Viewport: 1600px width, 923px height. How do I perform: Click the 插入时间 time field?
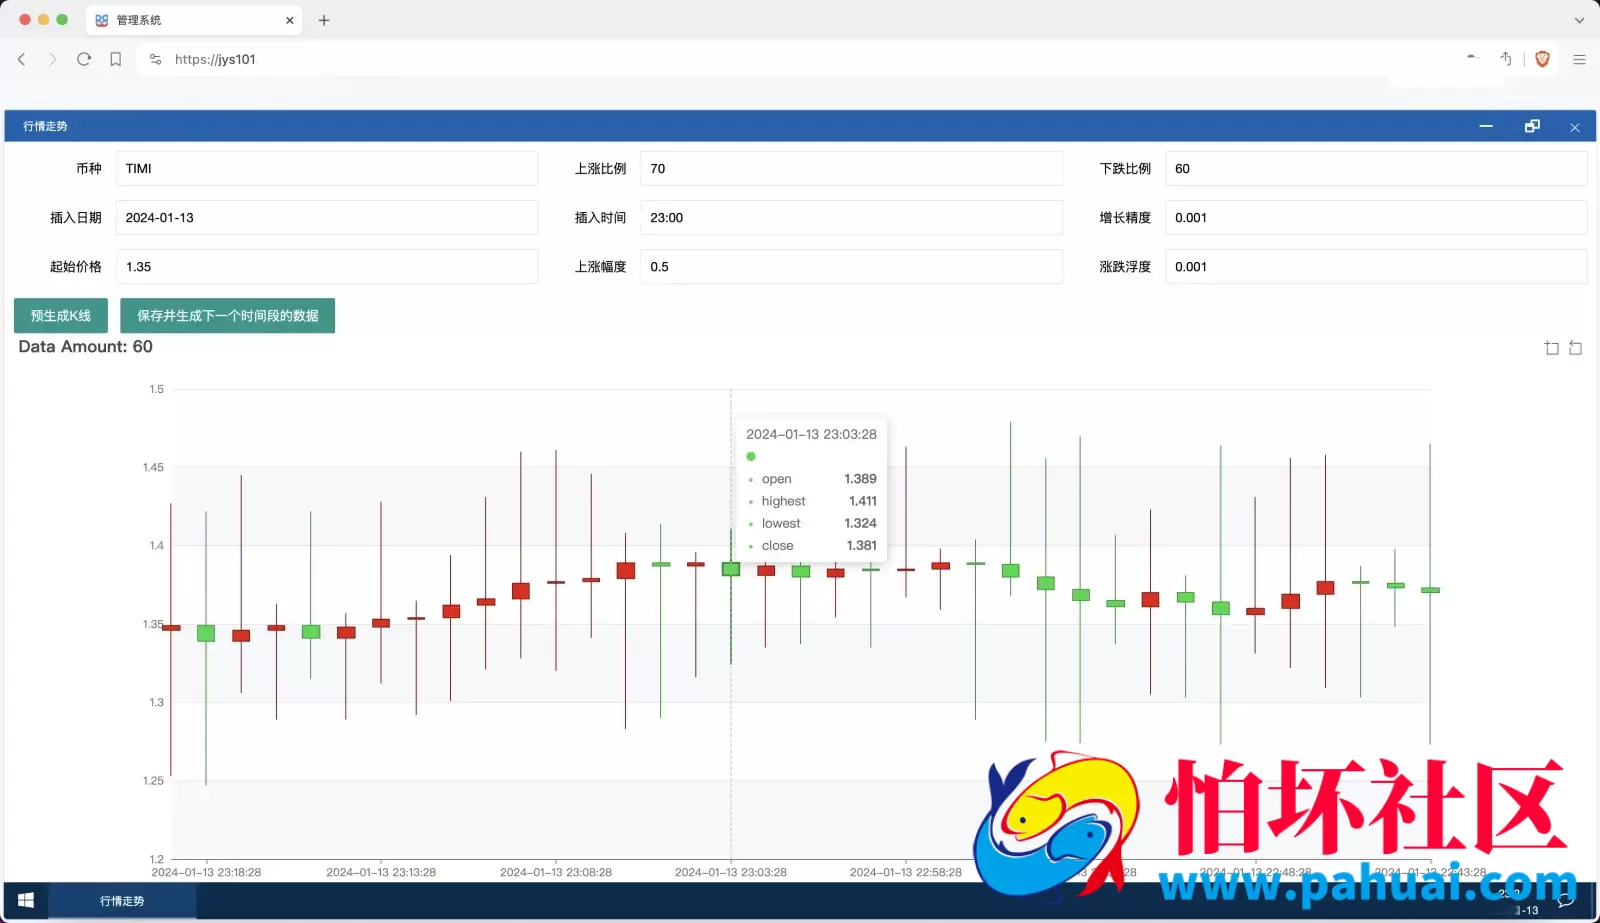click(852, 218)
